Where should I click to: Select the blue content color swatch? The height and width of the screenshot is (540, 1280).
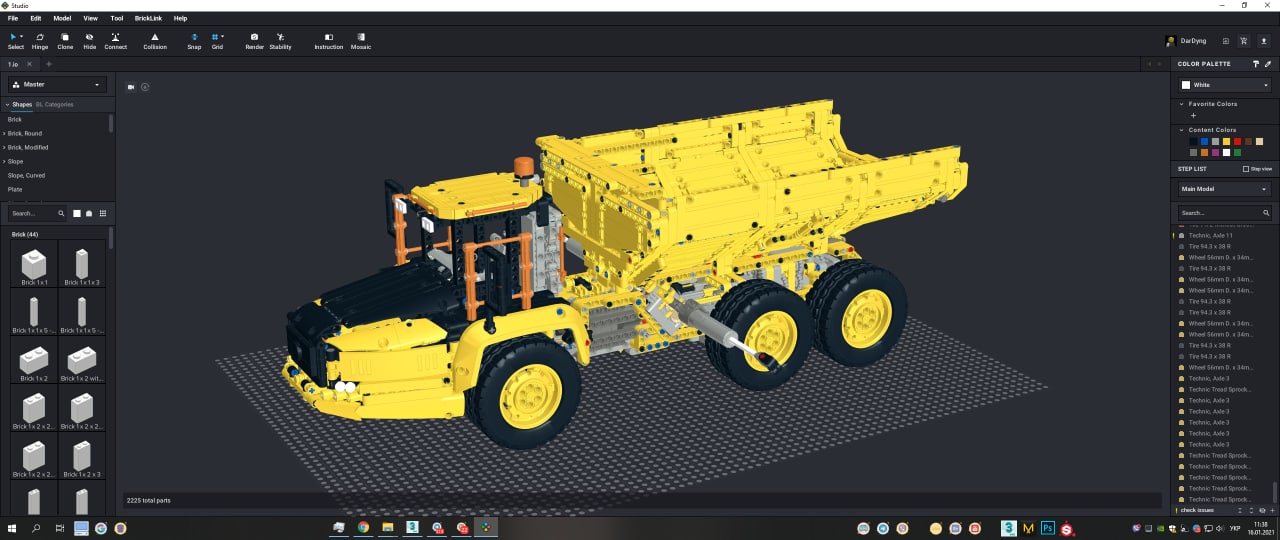(x=1204, y=142)
